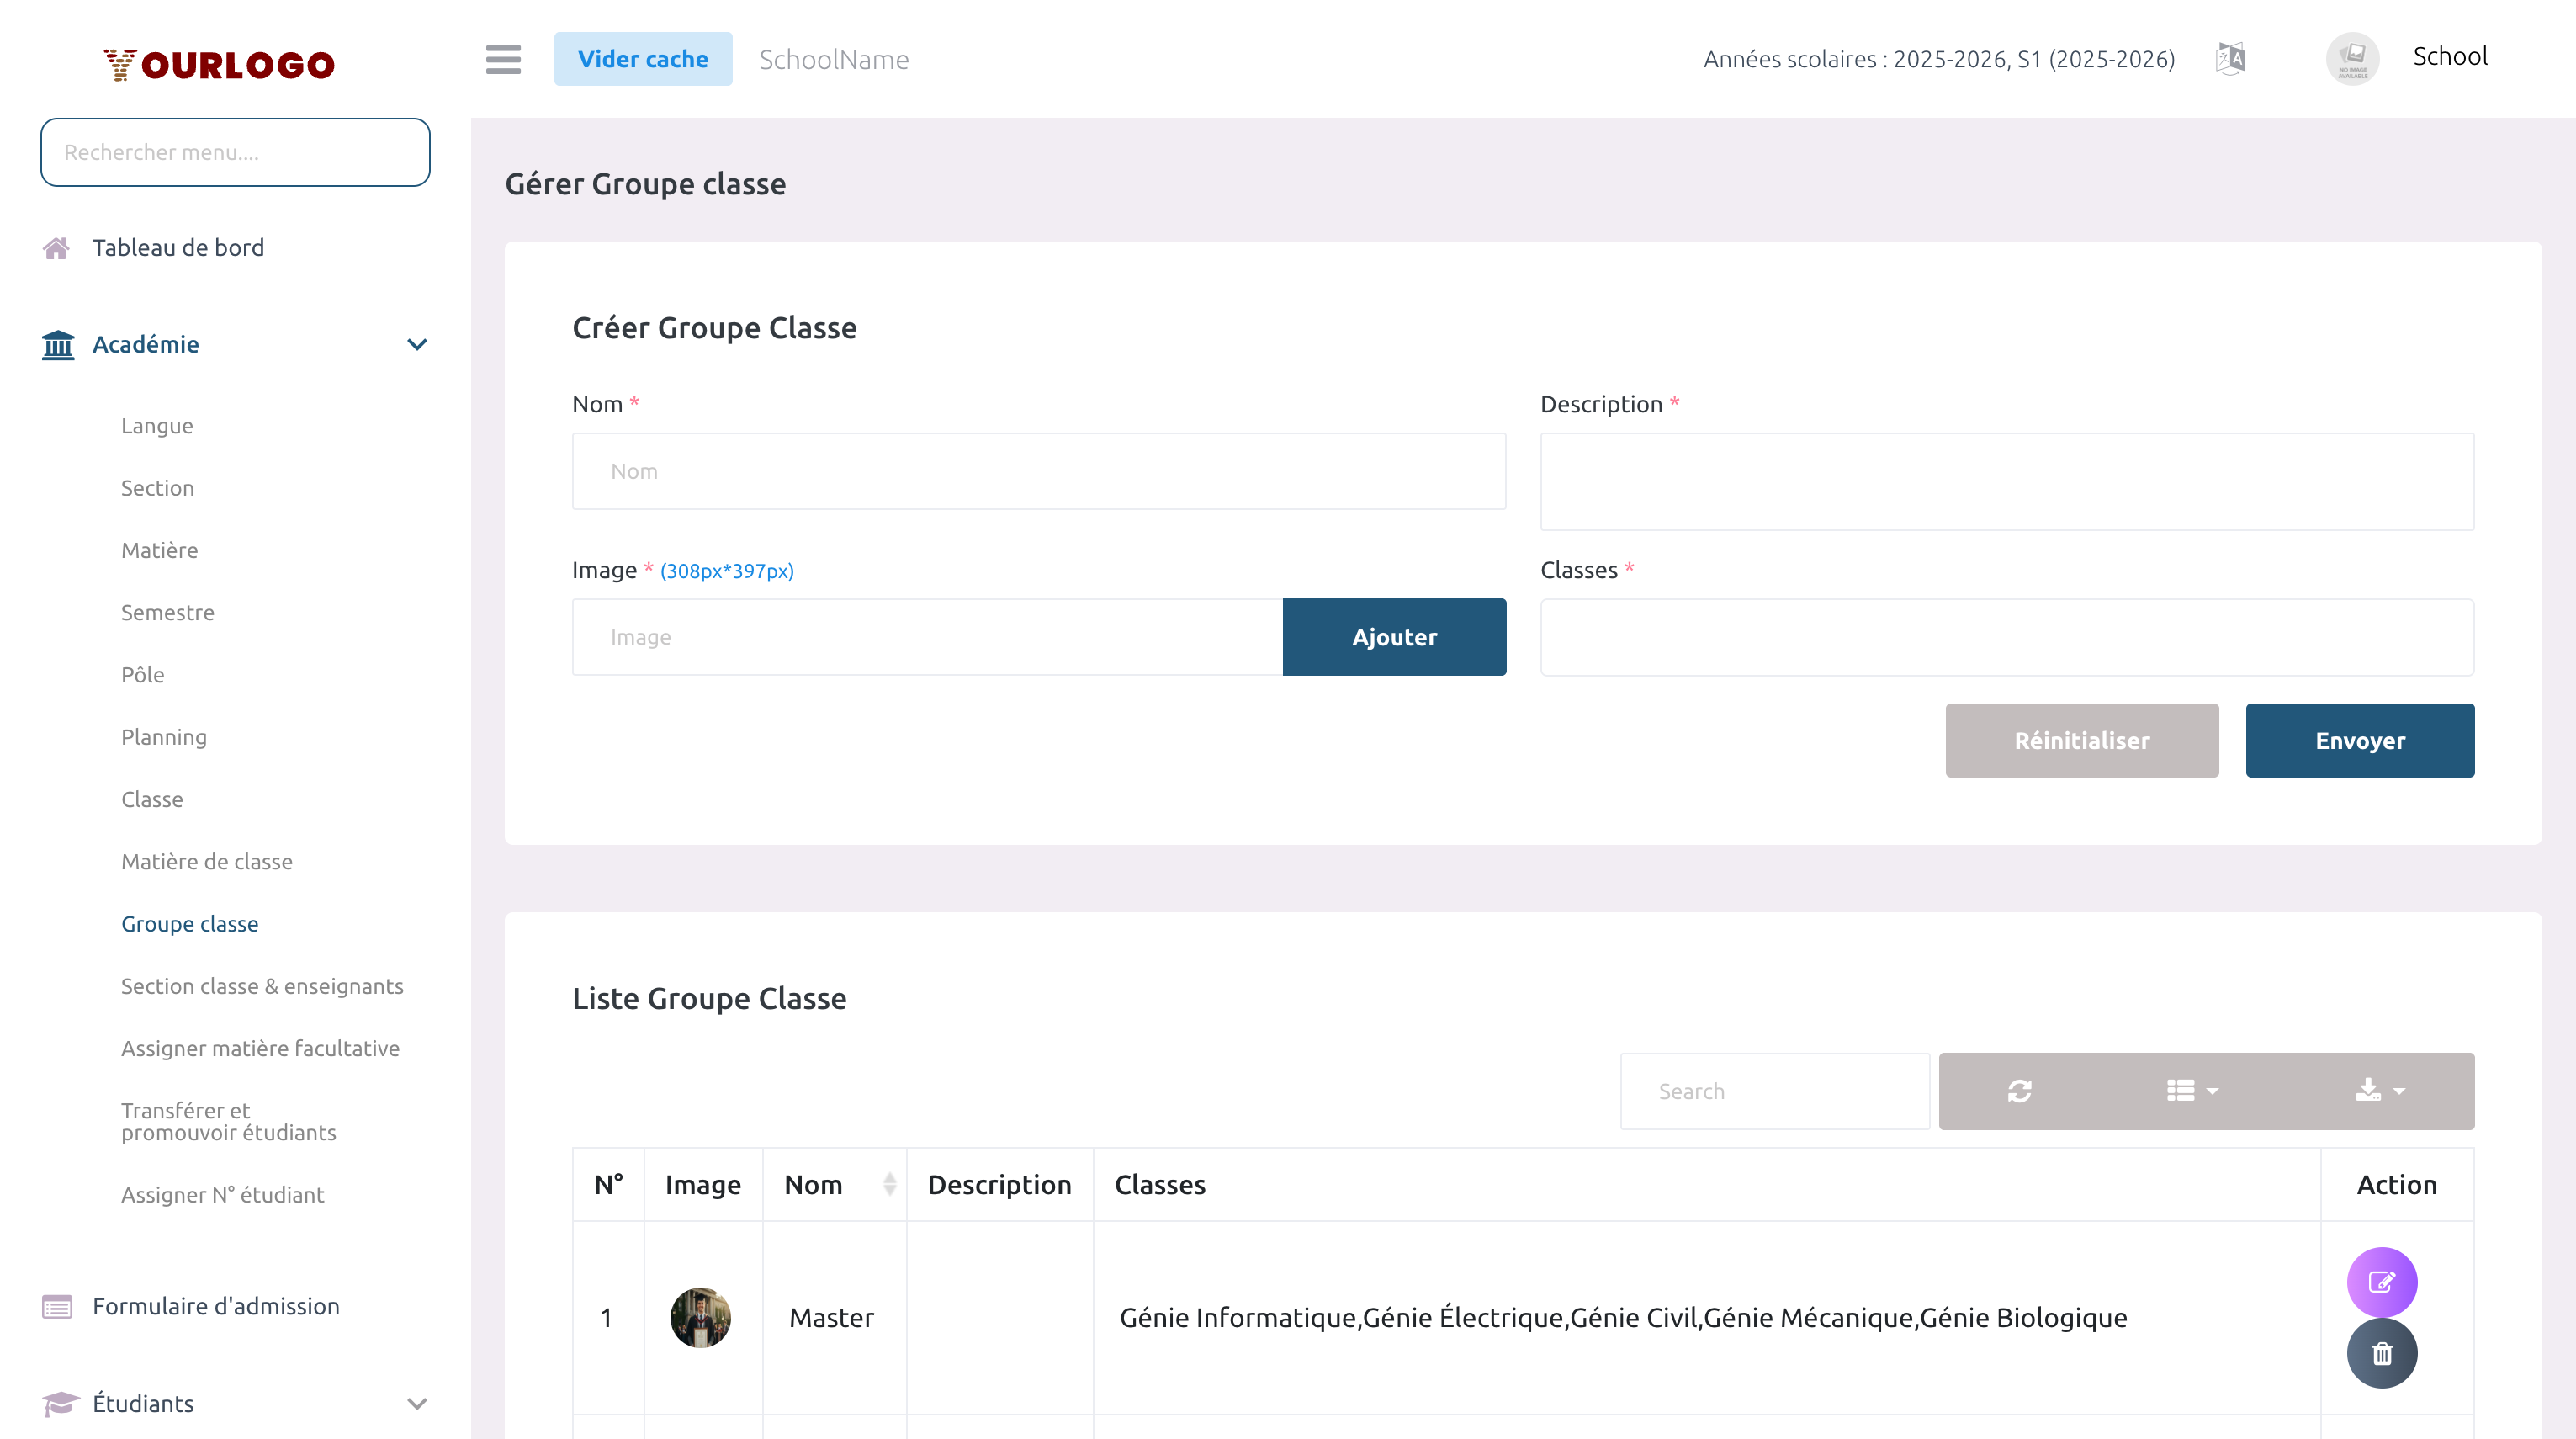Open the Groupe classe menu item
The height and width of the screenshot is (1439, 2576).
click(190, 924)
